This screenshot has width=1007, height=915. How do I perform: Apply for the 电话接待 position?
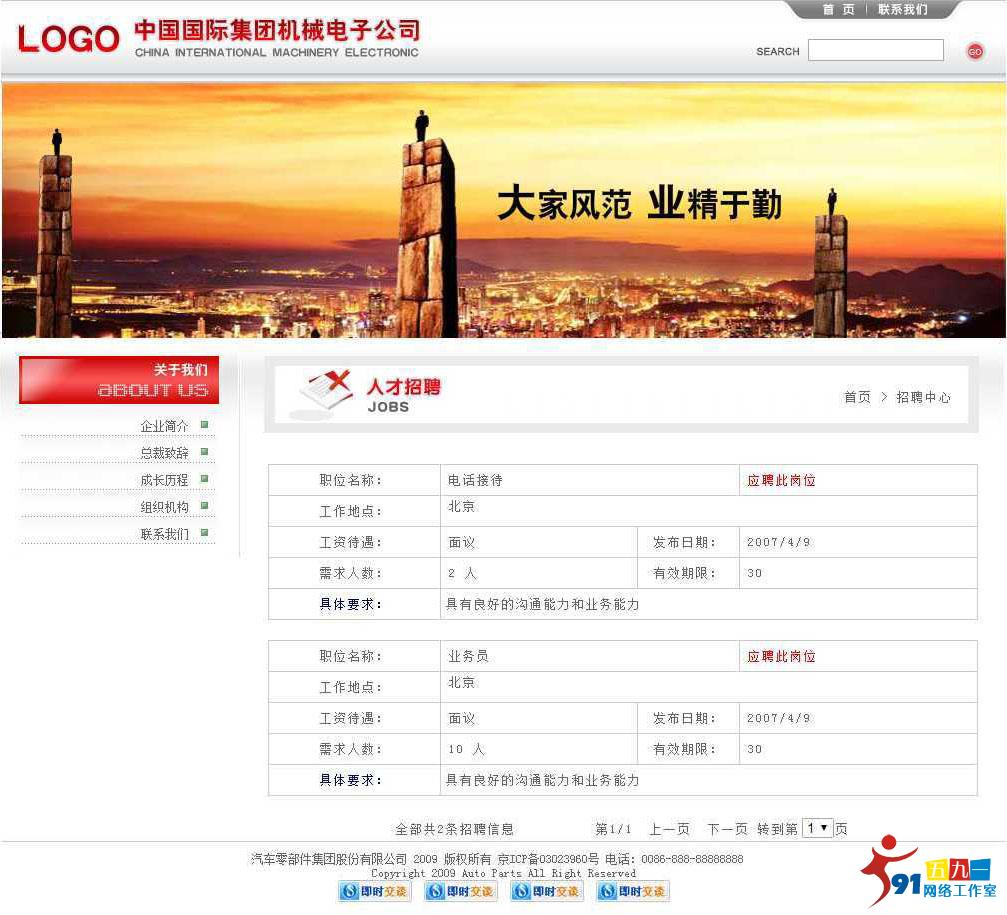[x=781, y=480]
